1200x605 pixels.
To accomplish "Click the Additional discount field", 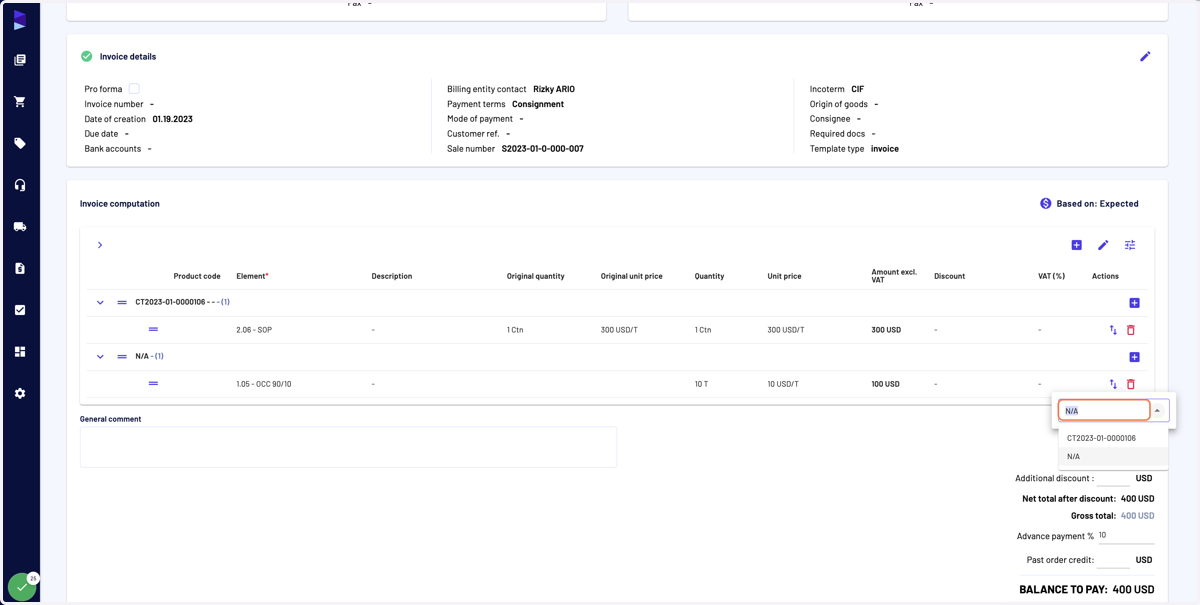I will 1114,478.
